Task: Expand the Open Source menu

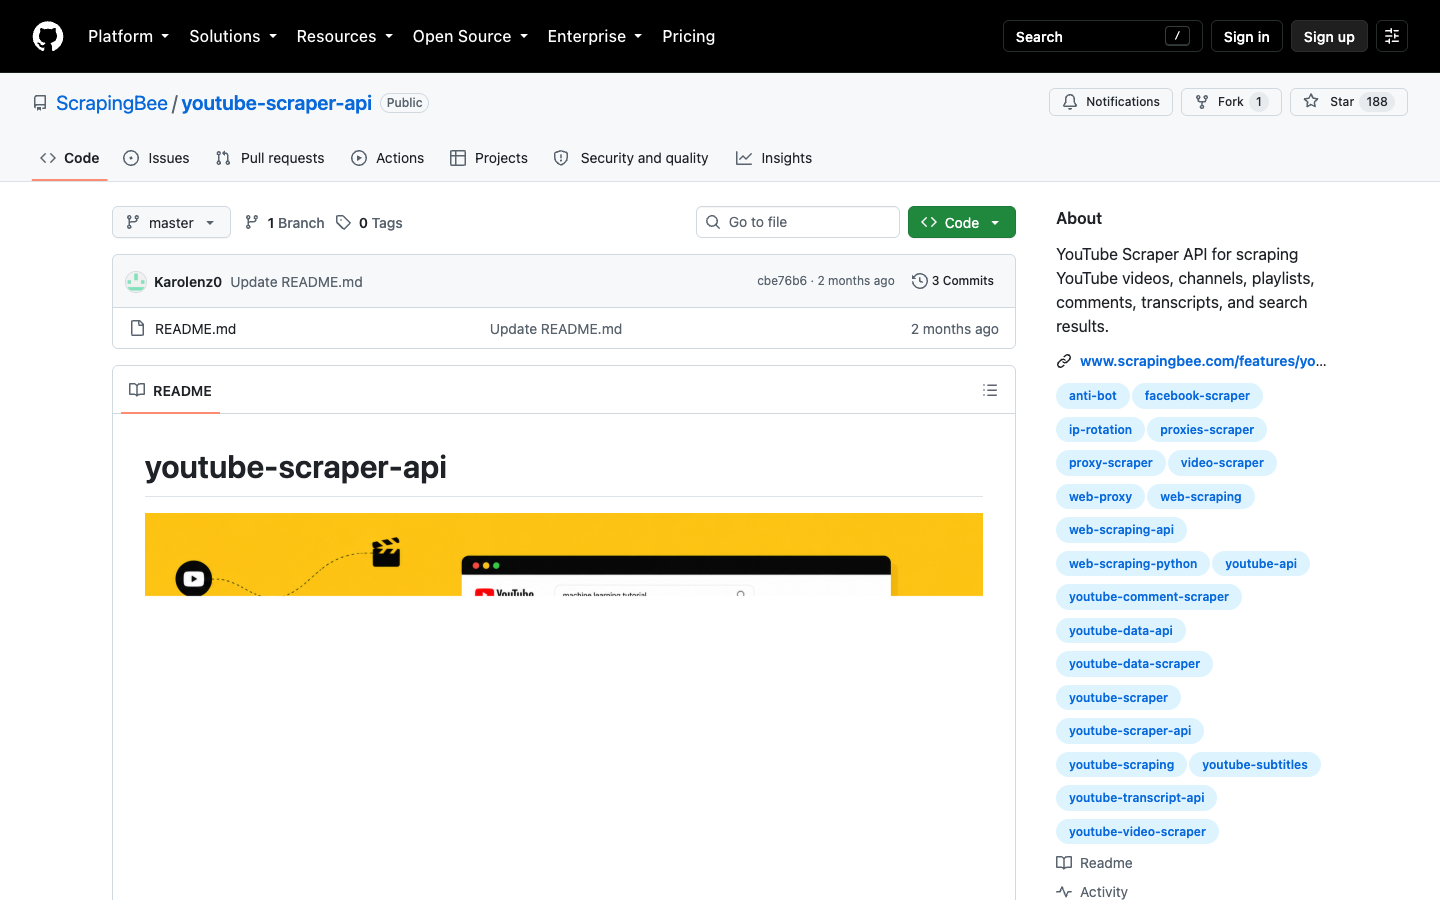Action: pos(470,36)
